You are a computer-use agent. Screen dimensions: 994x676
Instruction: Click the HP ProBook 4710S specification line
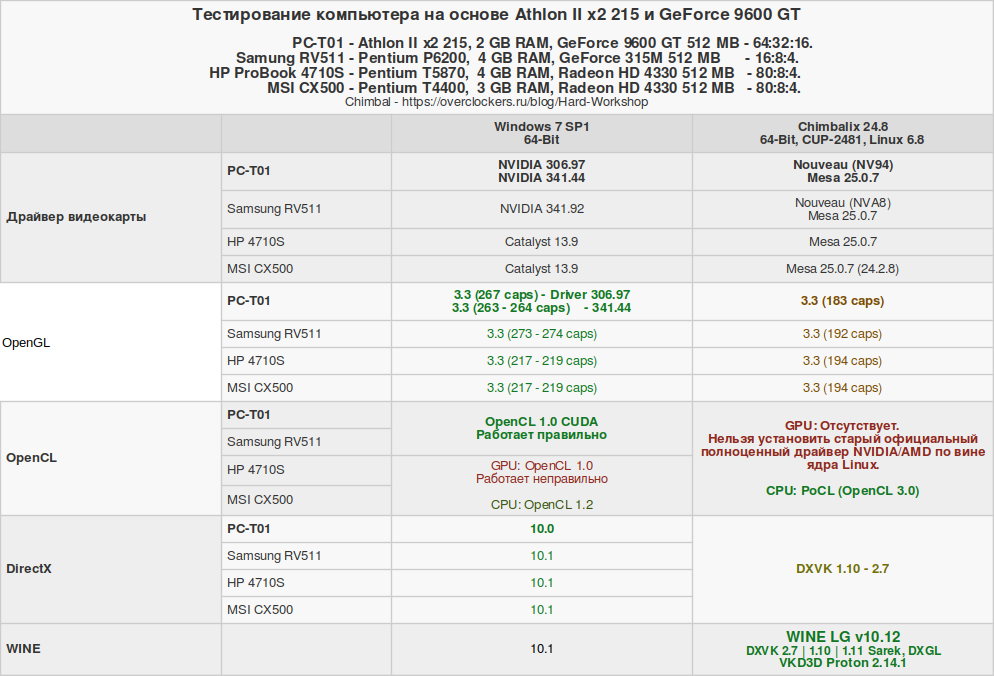pyautogui.click(x=505, y=73)
